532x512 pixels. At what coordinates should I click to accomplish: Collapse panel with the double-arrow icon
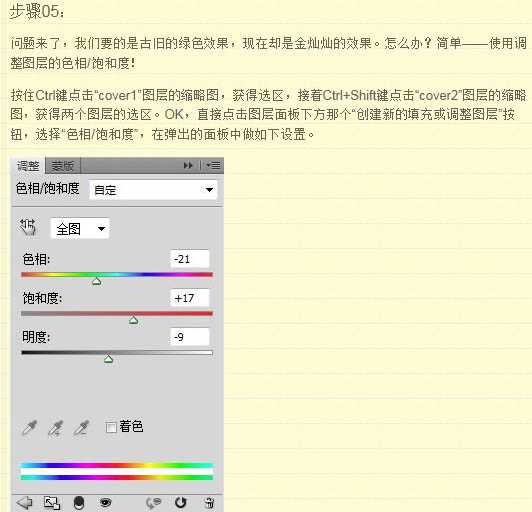(x=188, y=165)
